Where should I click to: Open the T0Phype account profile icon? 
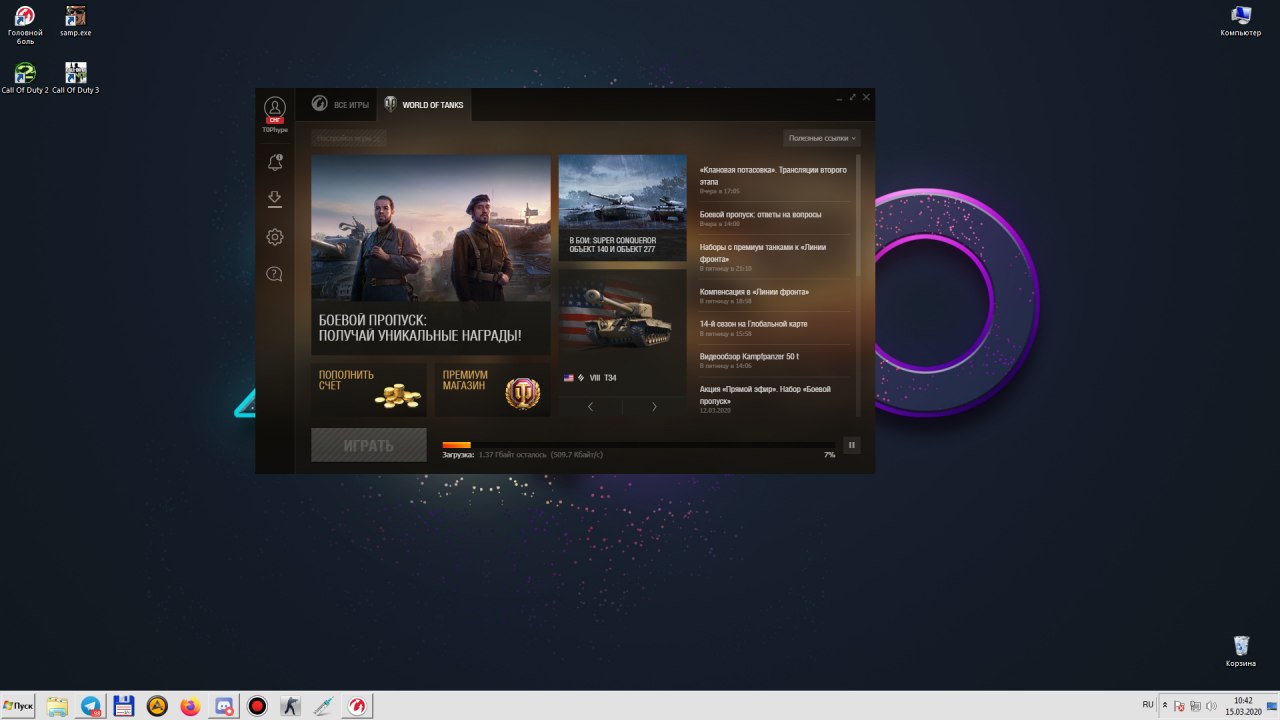pyautogui.click(x=275, y=108)
